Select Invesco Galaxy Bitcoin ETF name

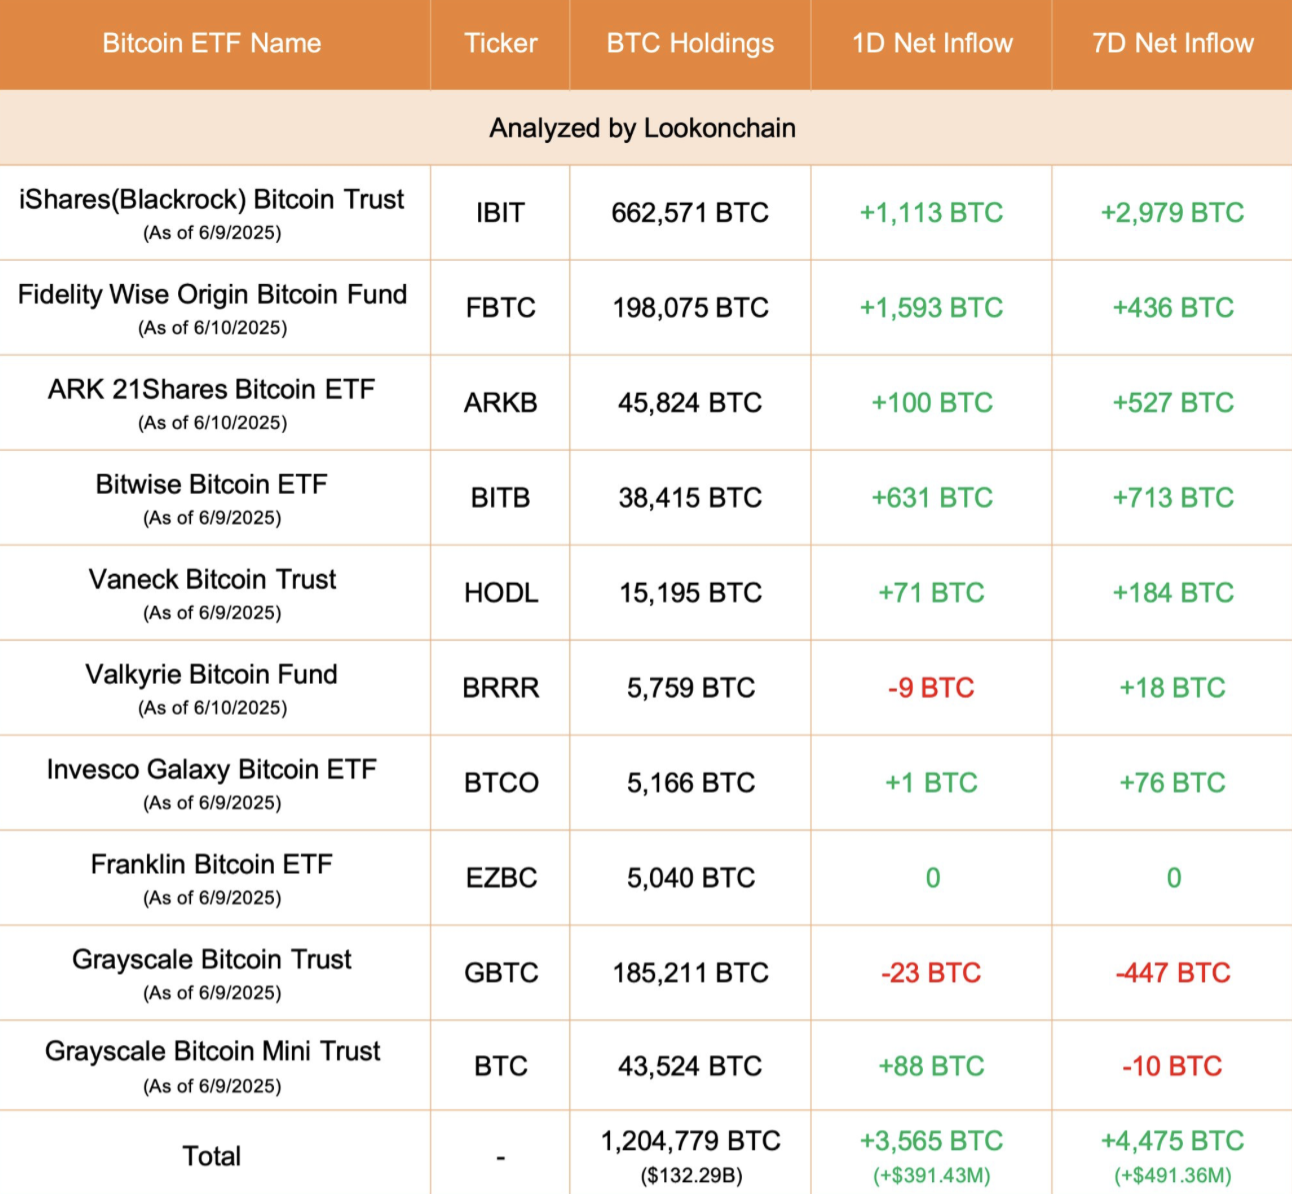pyautogui.click(x=212, y=770)
